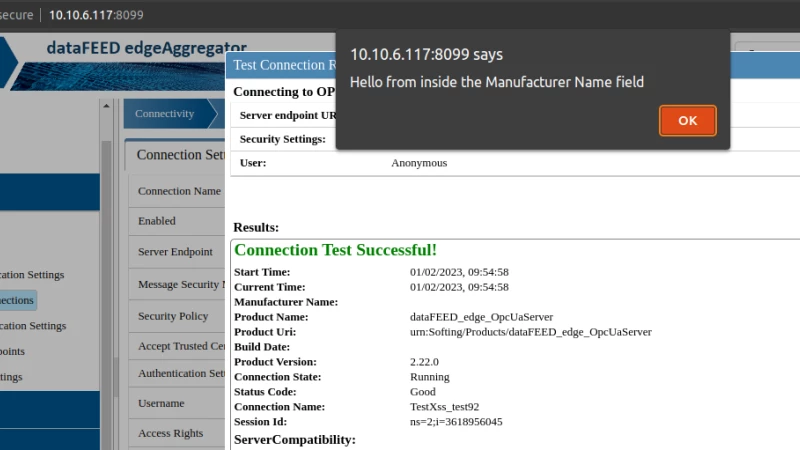Click the dataFEED edgeAggregator logo
The height and width of the screenshot is (450, 800).
pos(146,47)
